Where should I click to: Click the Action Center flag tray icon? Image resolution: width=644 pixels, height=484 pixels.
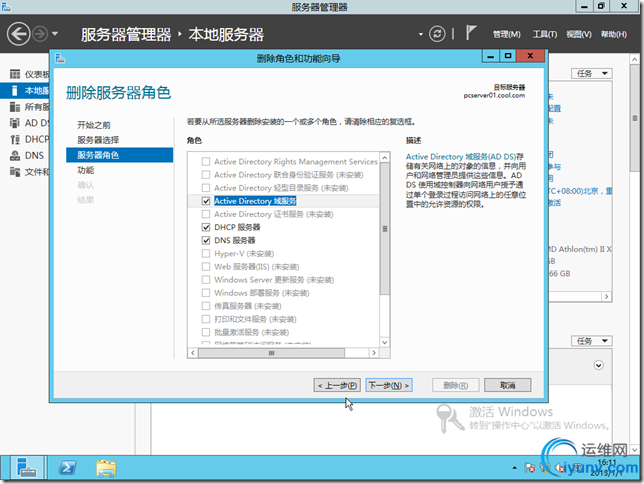tap(529, 468)
